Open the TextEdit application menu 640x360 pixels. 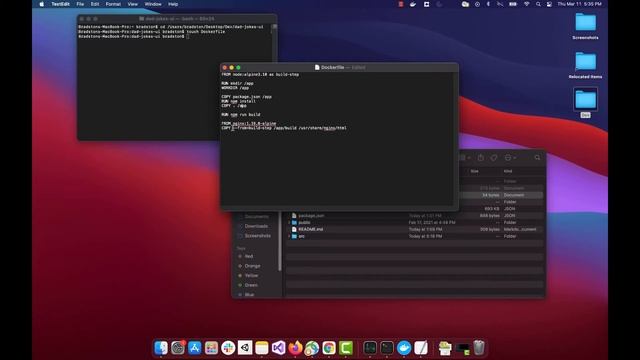60,4
